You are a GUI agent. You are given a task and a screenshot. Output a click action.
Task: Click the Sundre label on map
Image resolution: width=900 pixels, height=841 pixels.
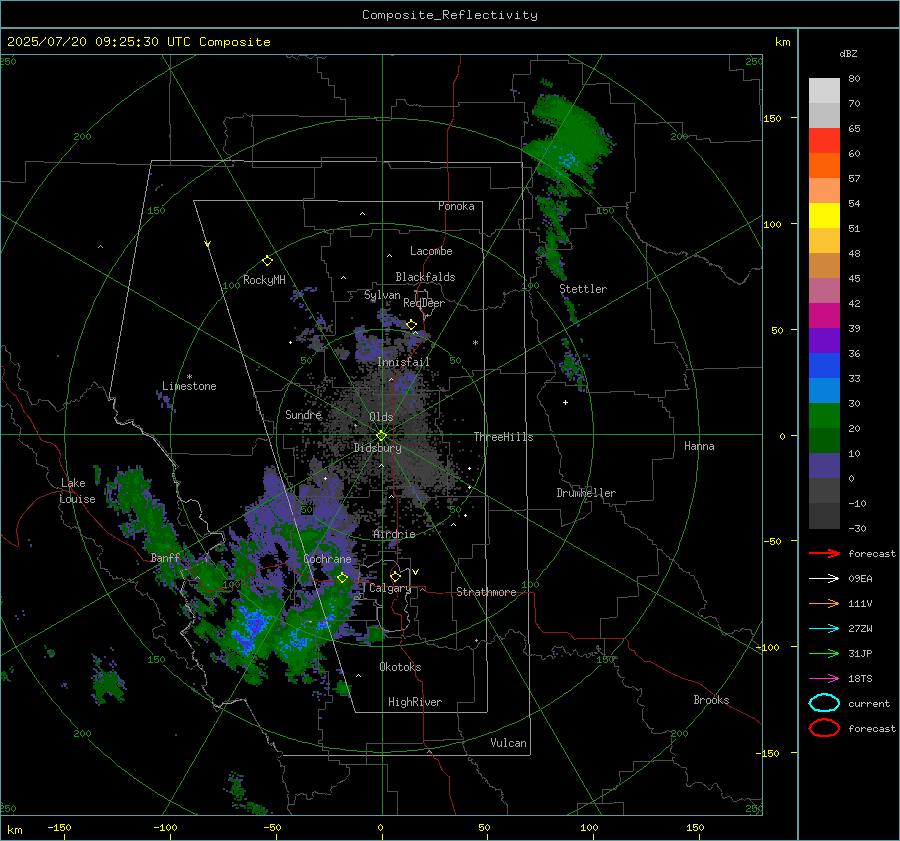coord(303,414)
